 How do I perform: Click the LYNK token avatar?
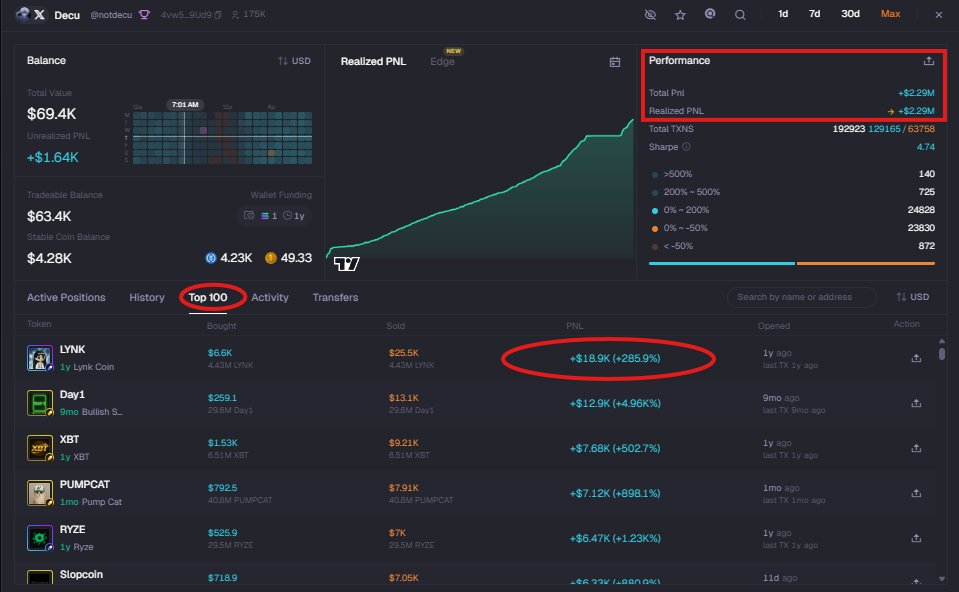40,358
